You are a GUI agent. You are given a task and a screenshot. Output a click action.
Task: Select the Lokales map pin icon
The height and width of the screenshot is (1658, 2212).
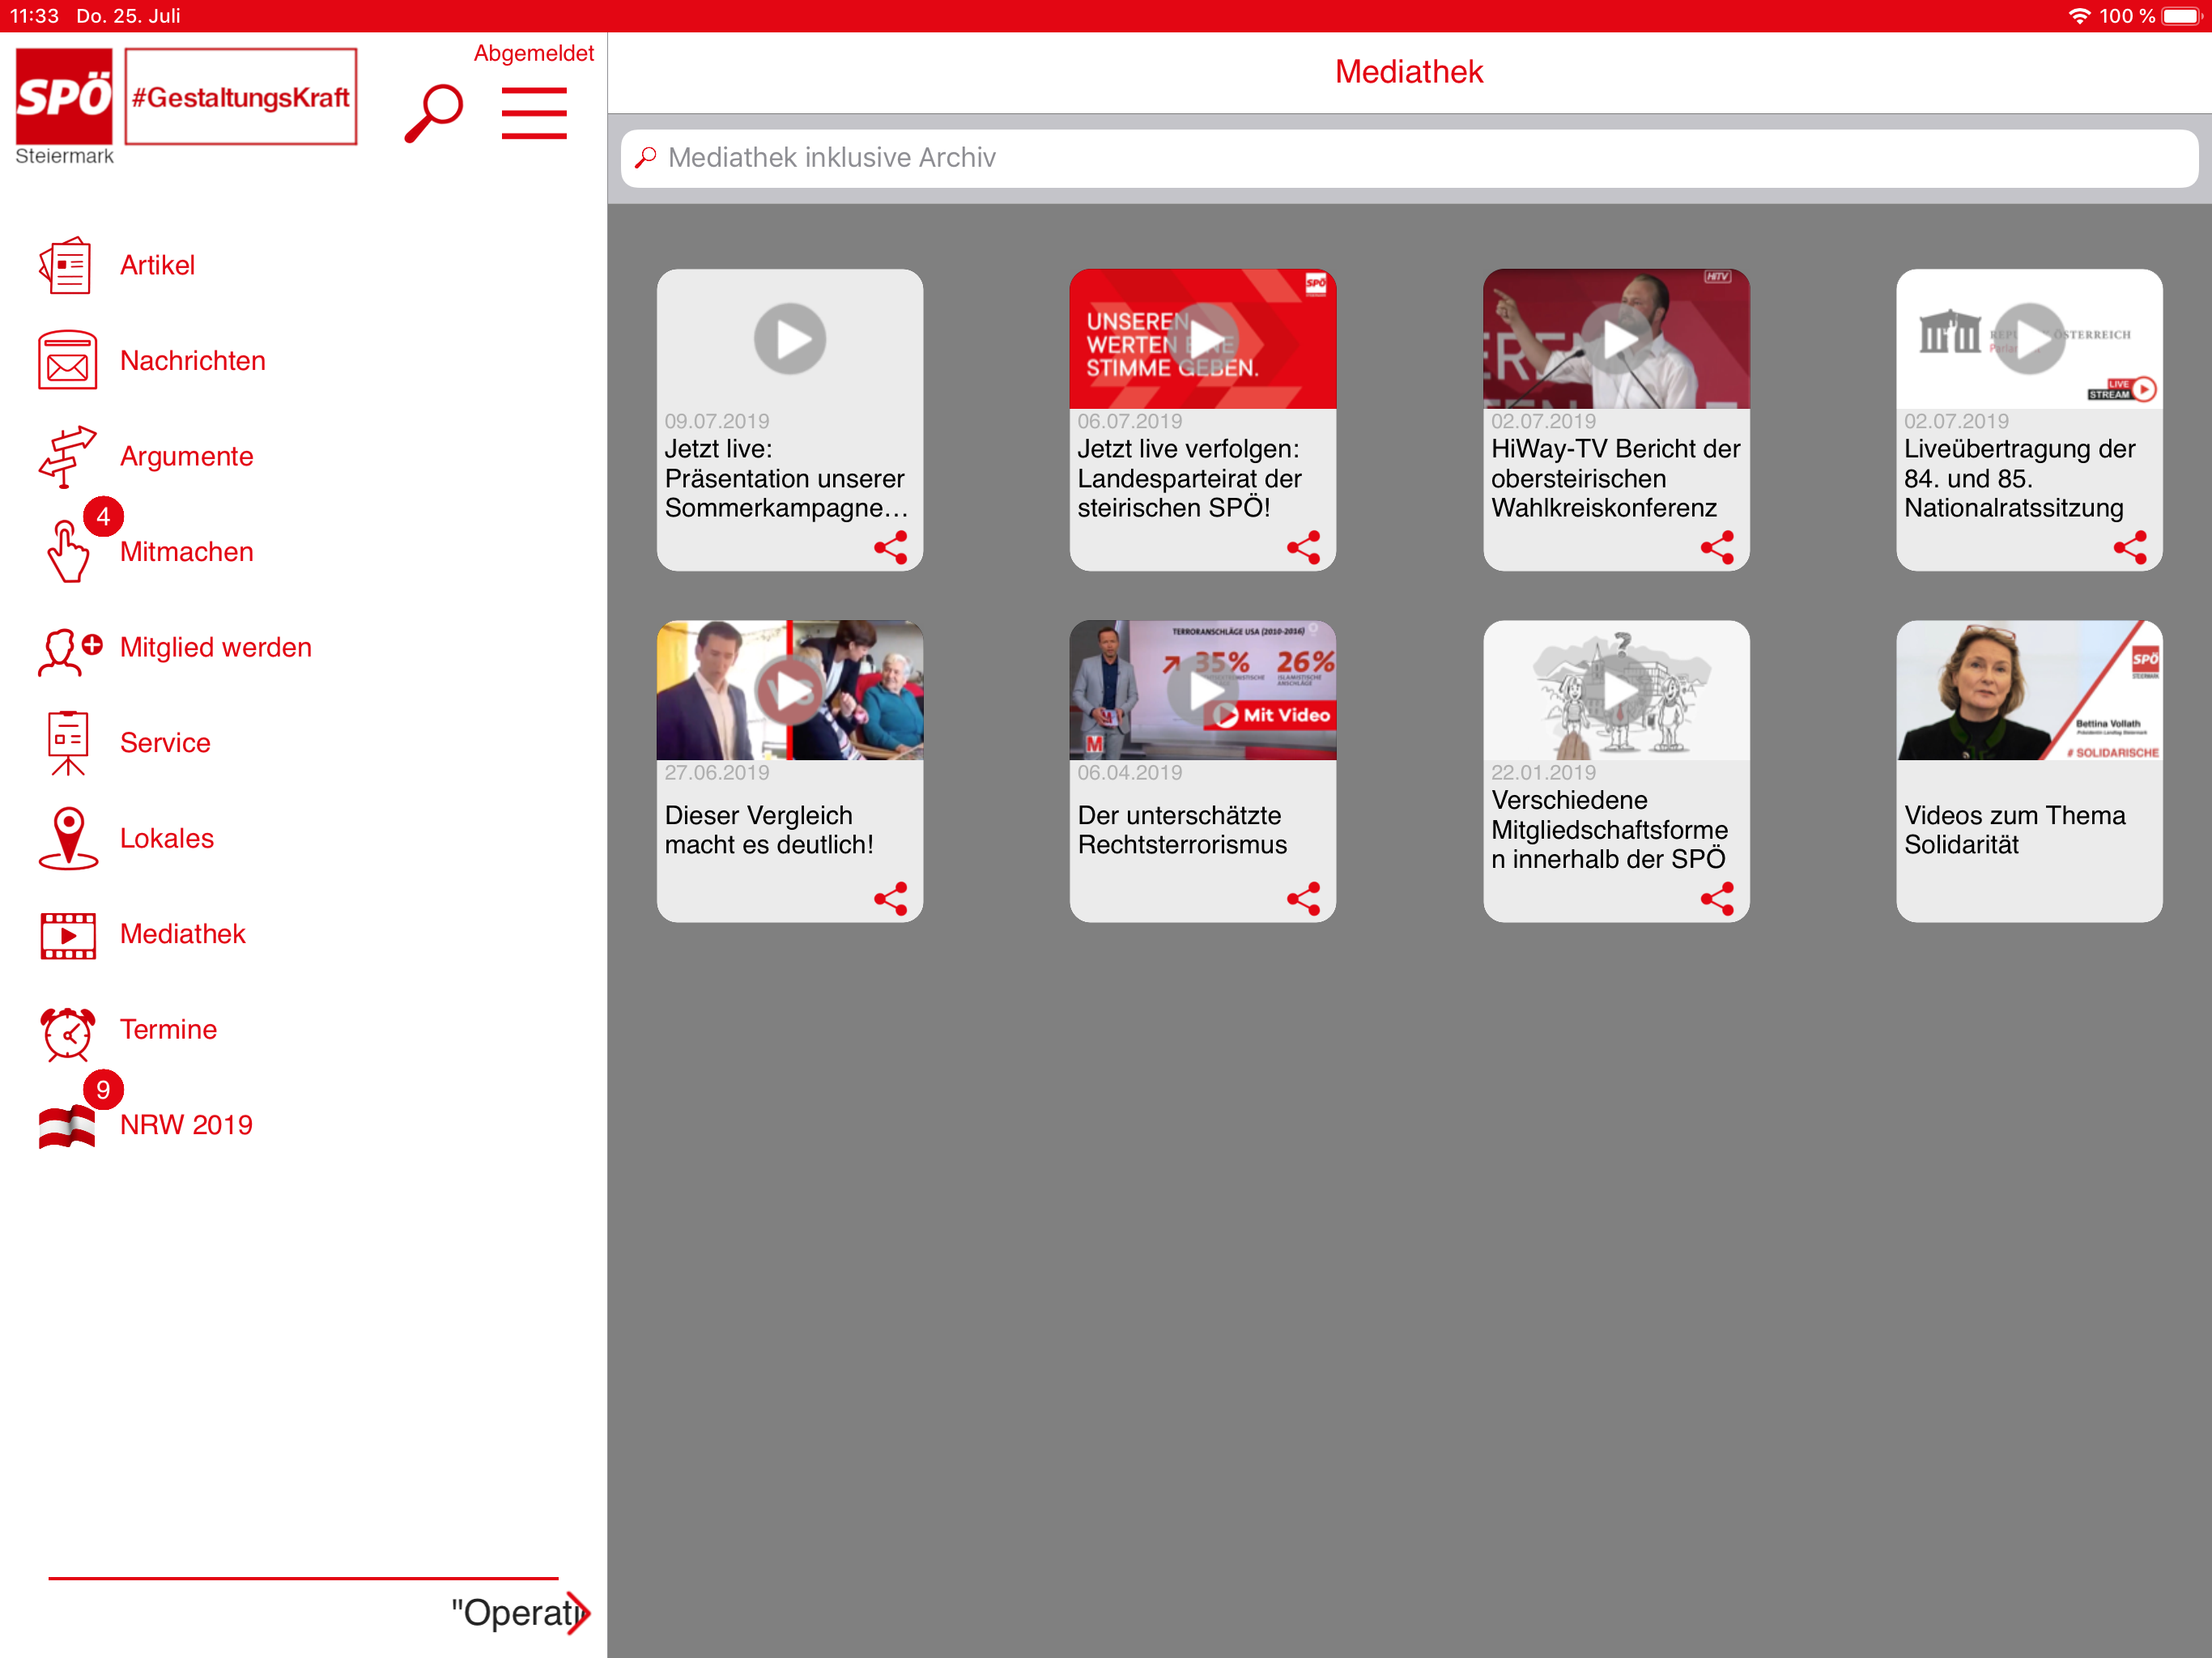point(66,838)
